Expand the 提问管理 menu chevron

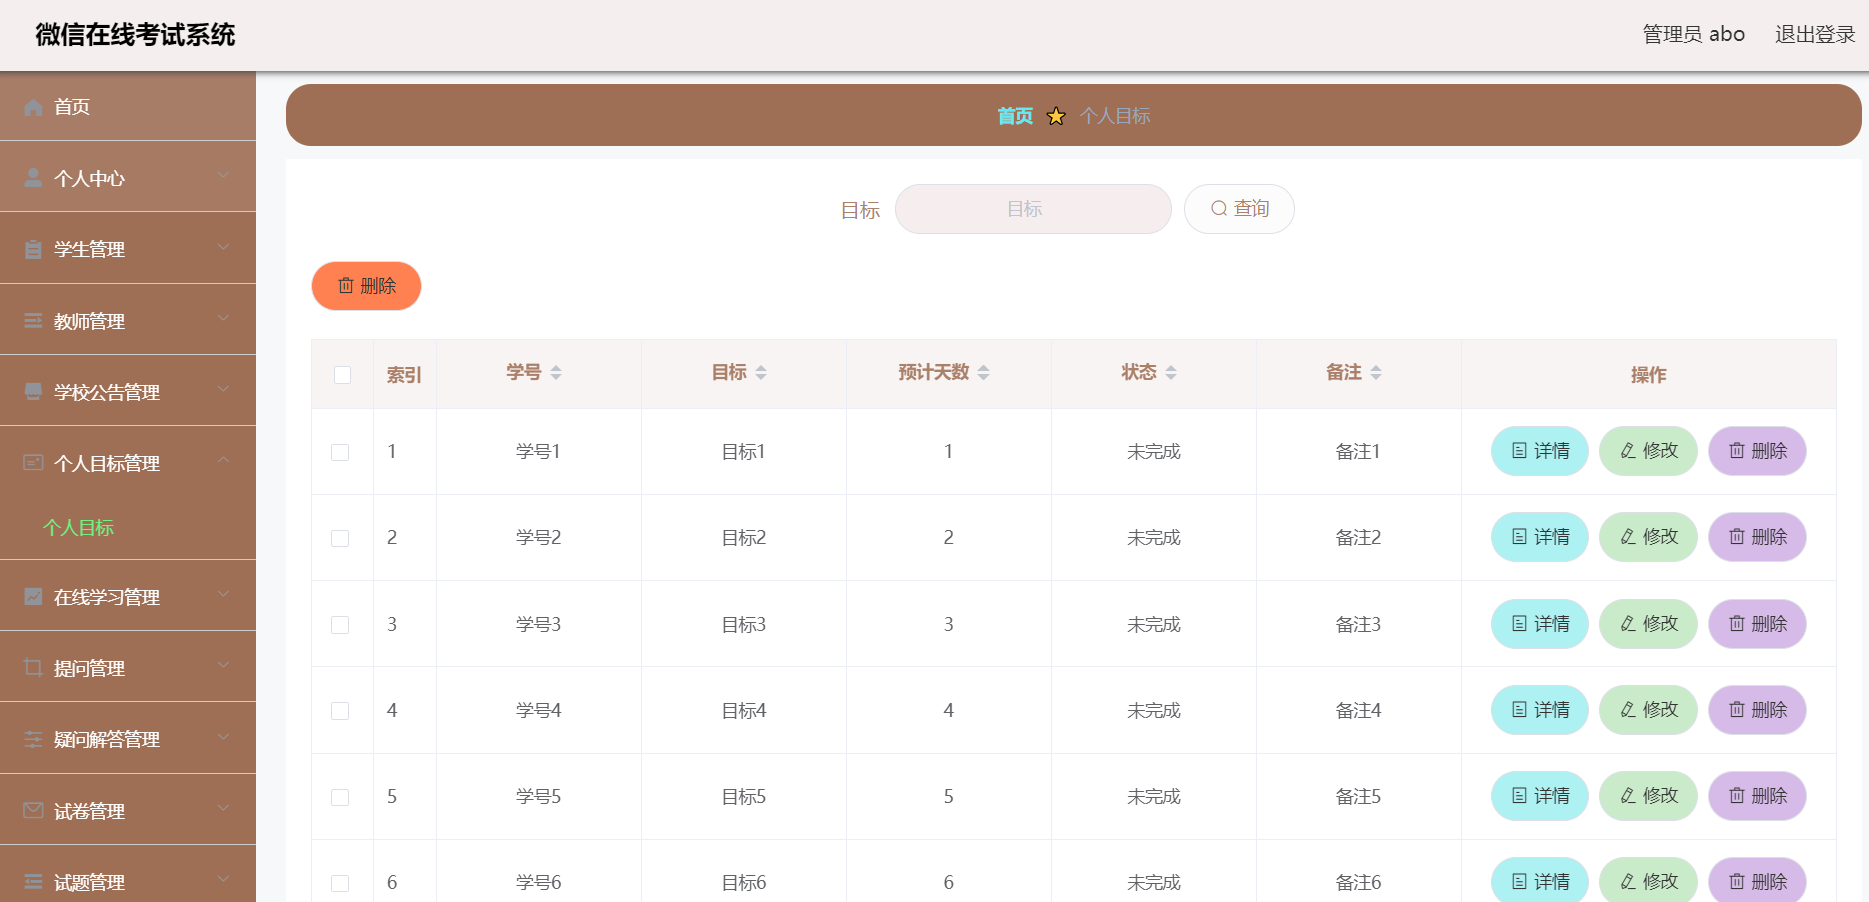(x=224, y=665)
